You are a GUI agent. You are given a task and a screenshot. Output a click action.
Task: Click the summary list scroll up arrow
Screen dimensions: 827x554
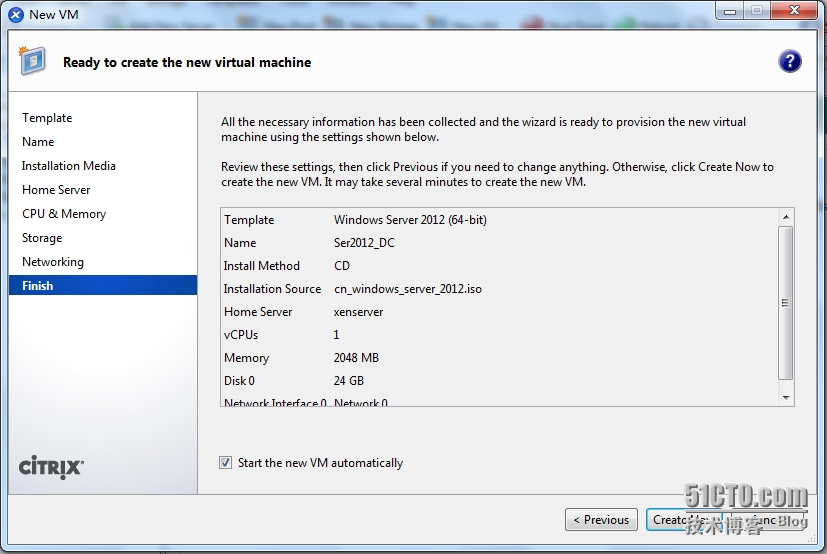(786, 217)
